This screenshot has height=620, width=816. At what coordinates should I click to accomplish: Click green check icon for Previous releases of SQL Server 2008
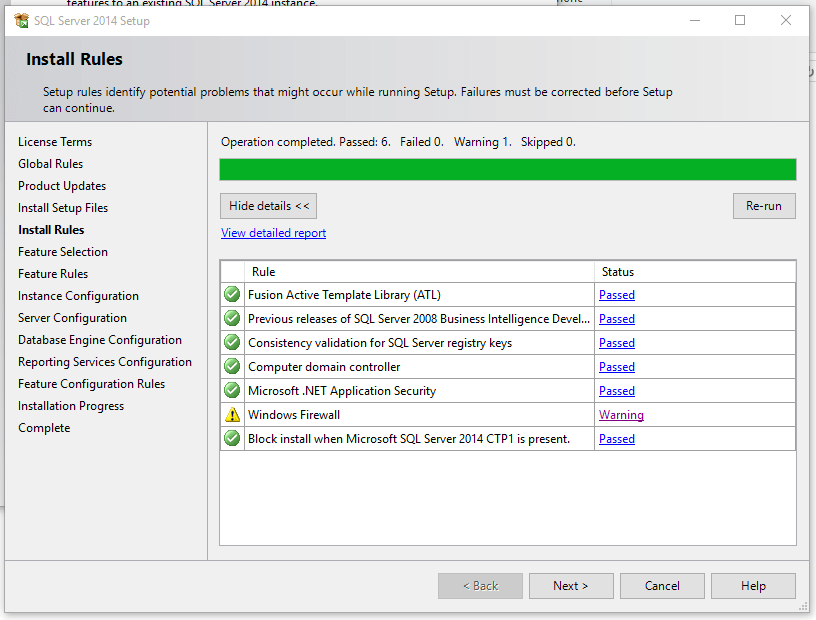[x=232, y=319]
